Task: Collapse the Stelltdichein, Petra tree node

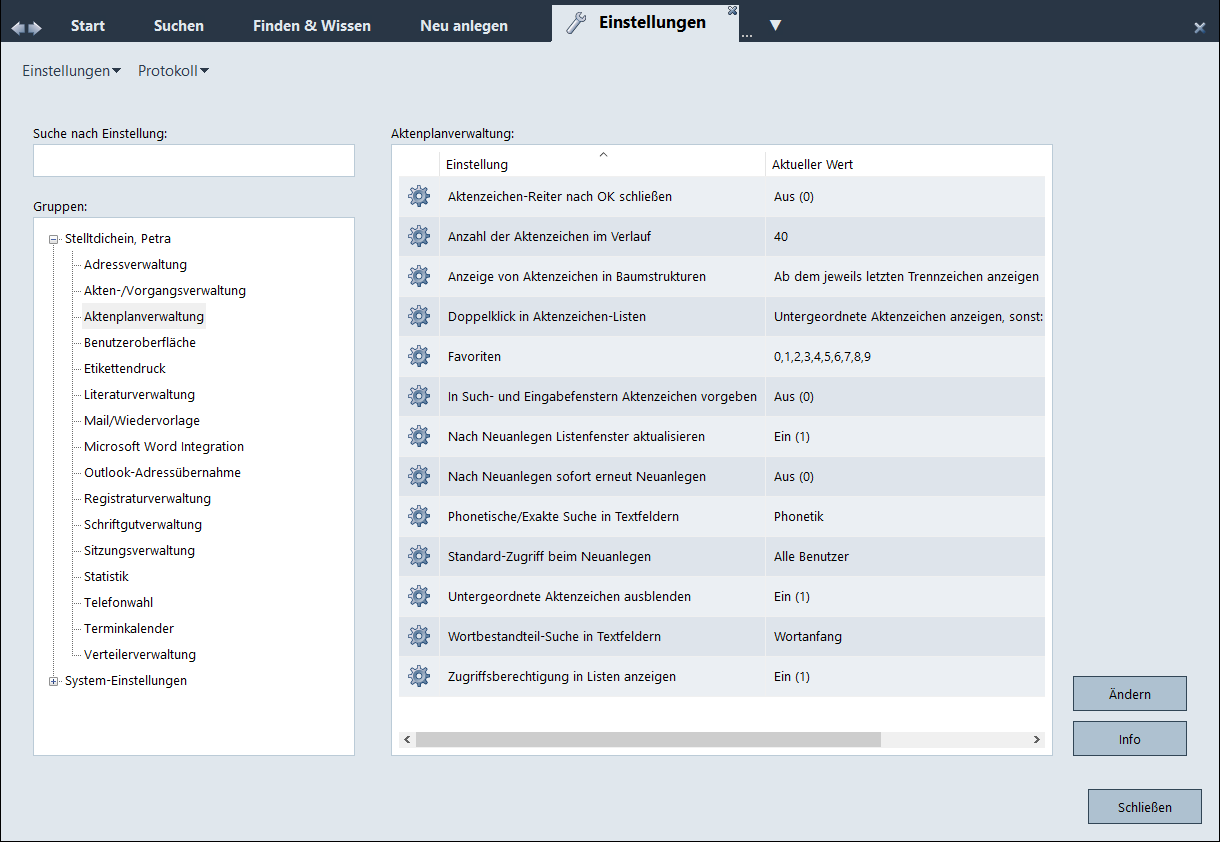Action: pos(54,239)
